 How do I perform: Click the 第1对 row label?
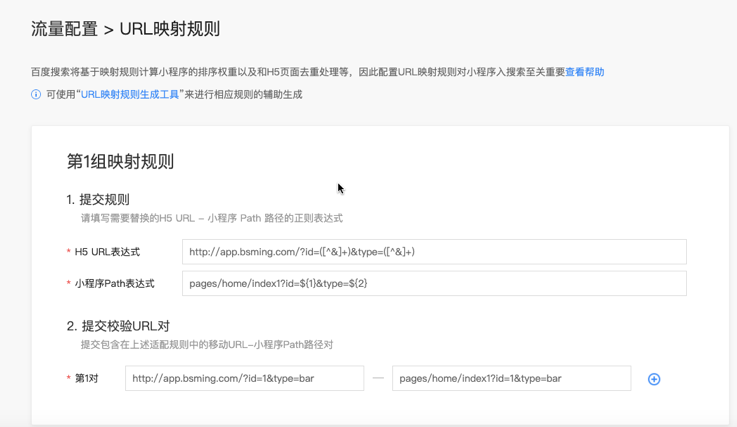coord(88,379)
